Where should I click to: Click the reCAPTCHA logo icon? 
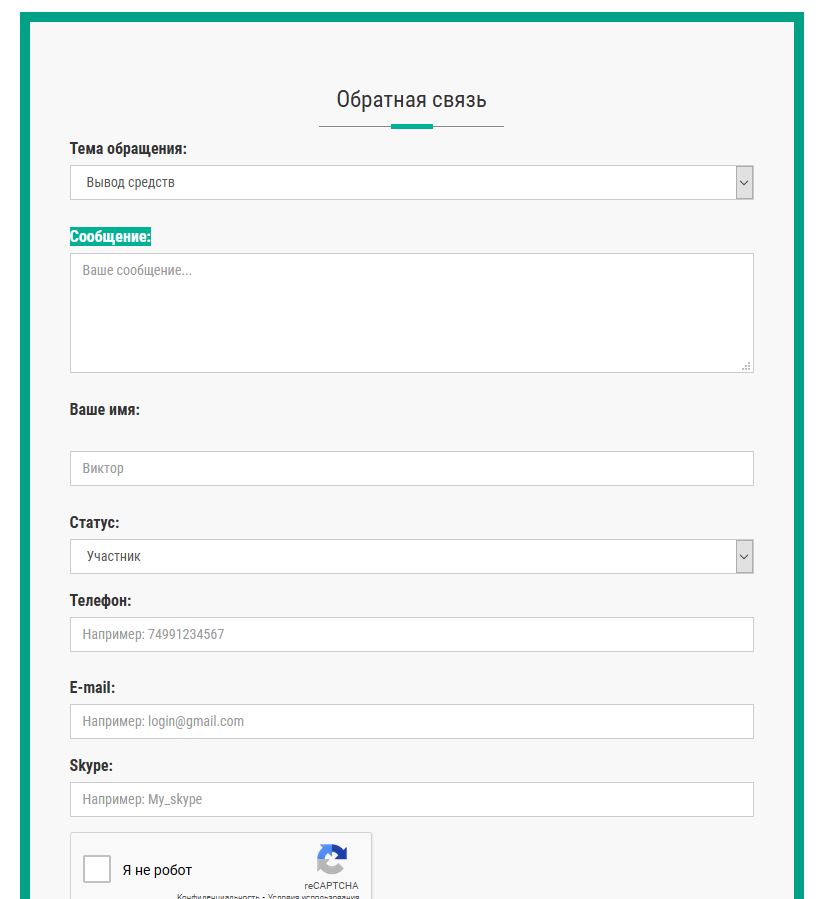tap(331, 860)
